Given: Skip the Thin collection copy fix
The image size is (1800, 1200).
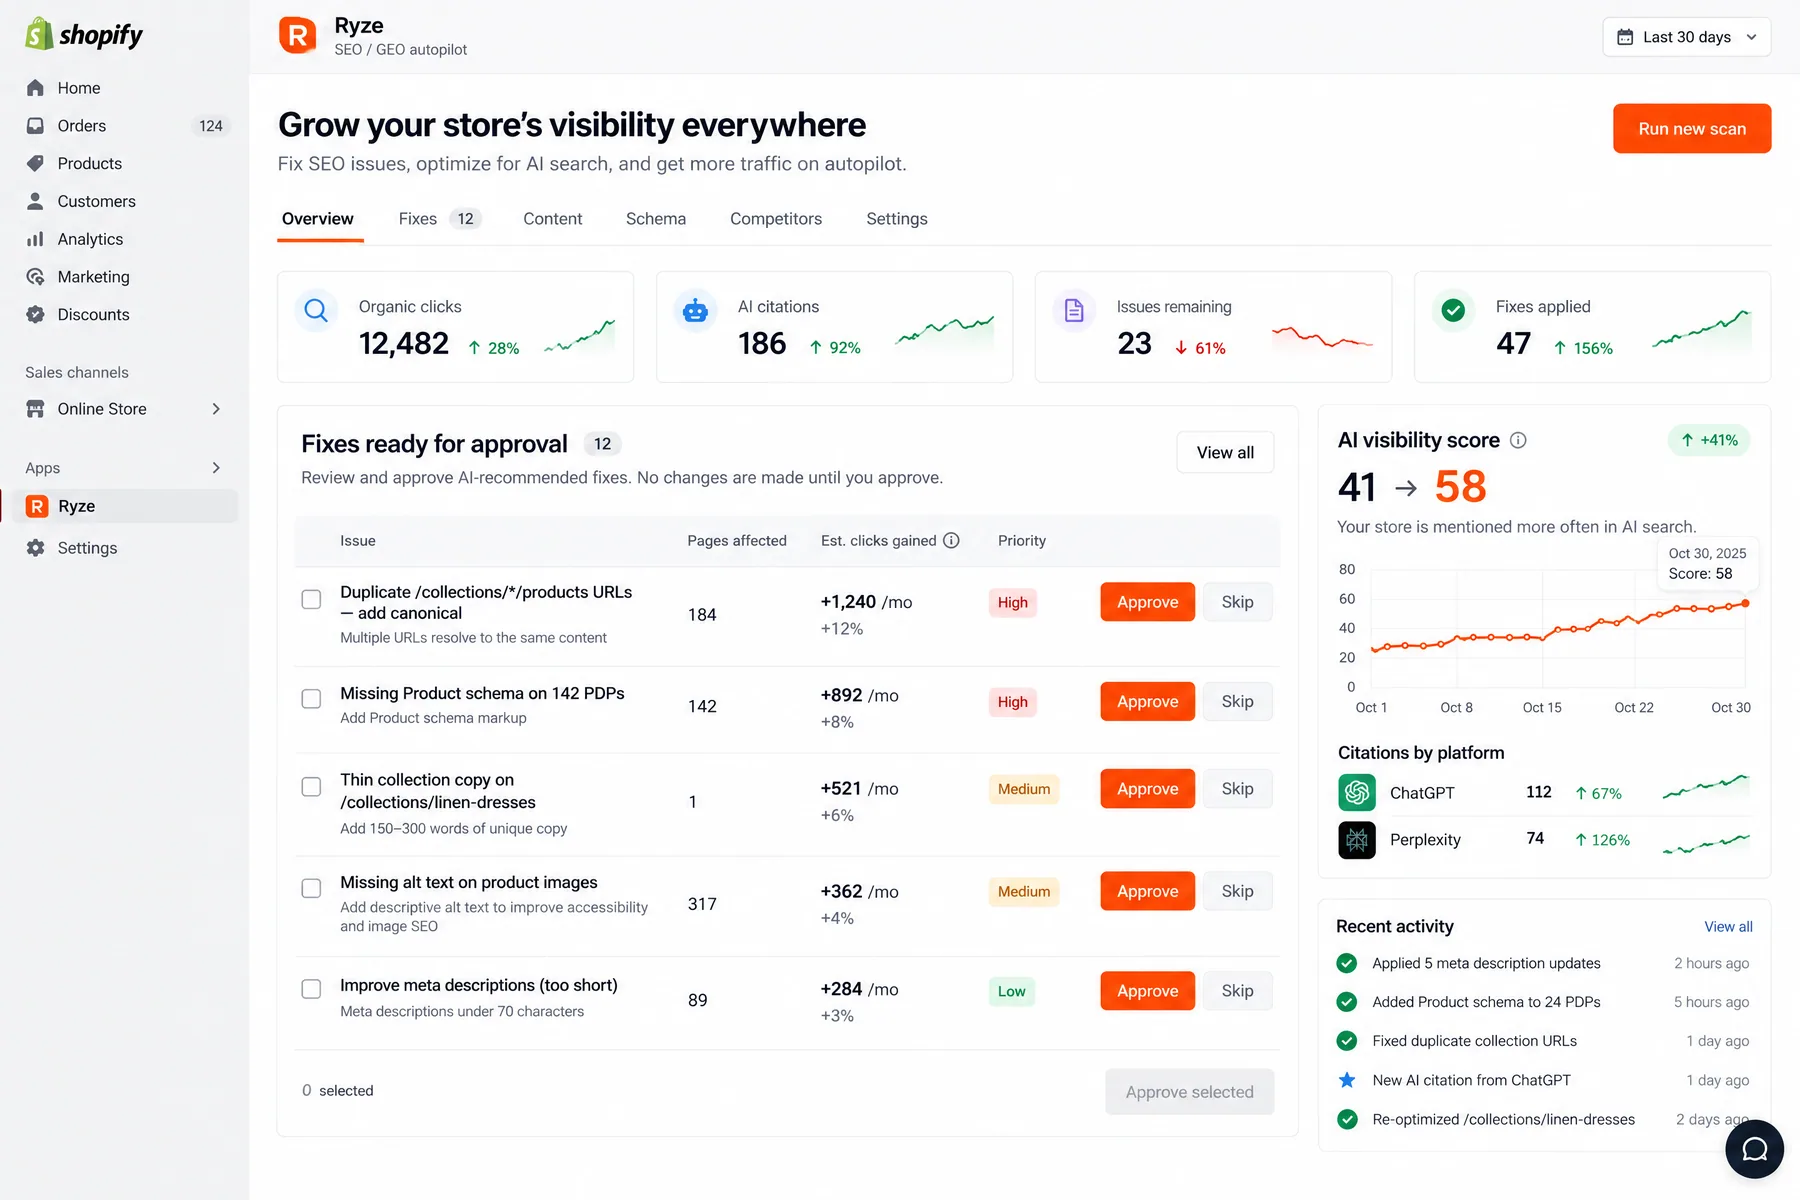Looking at the screenshot, I should click(1237, 789).
